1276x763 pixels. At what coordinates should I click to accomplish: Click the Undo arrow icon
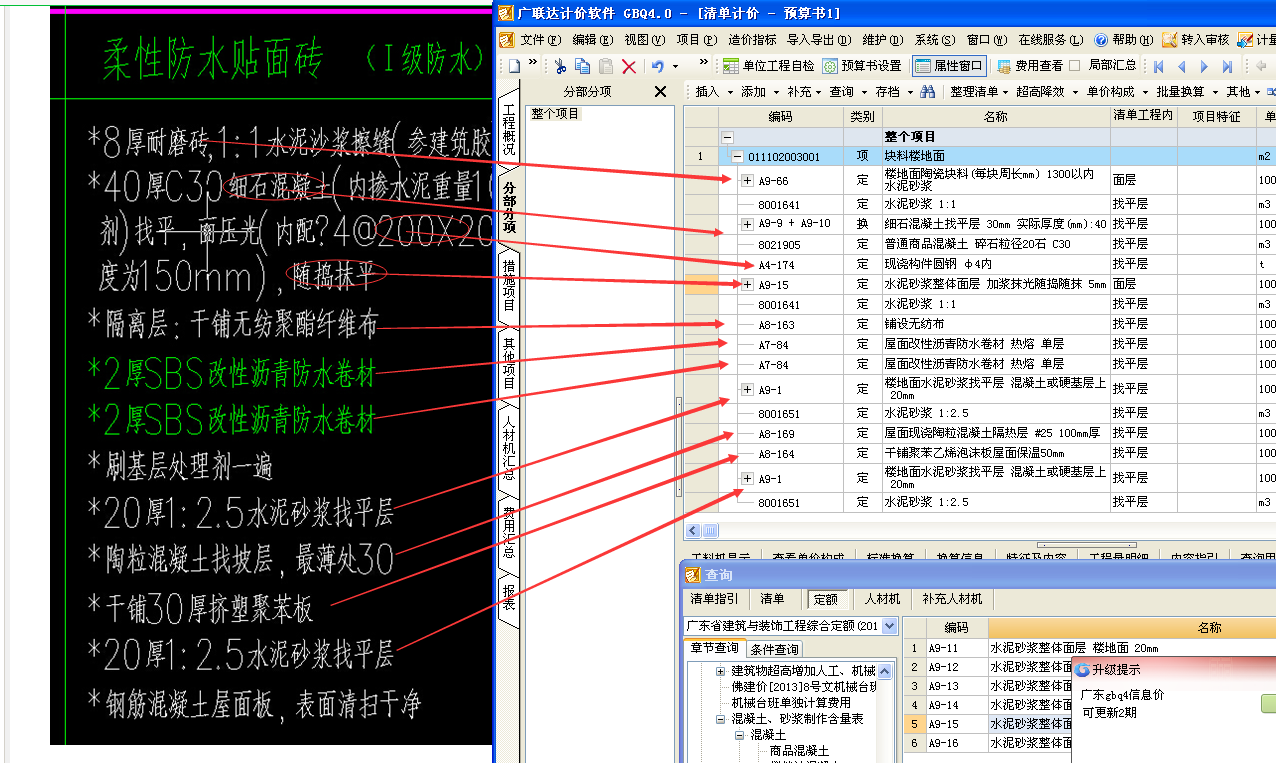pos(657,66)
